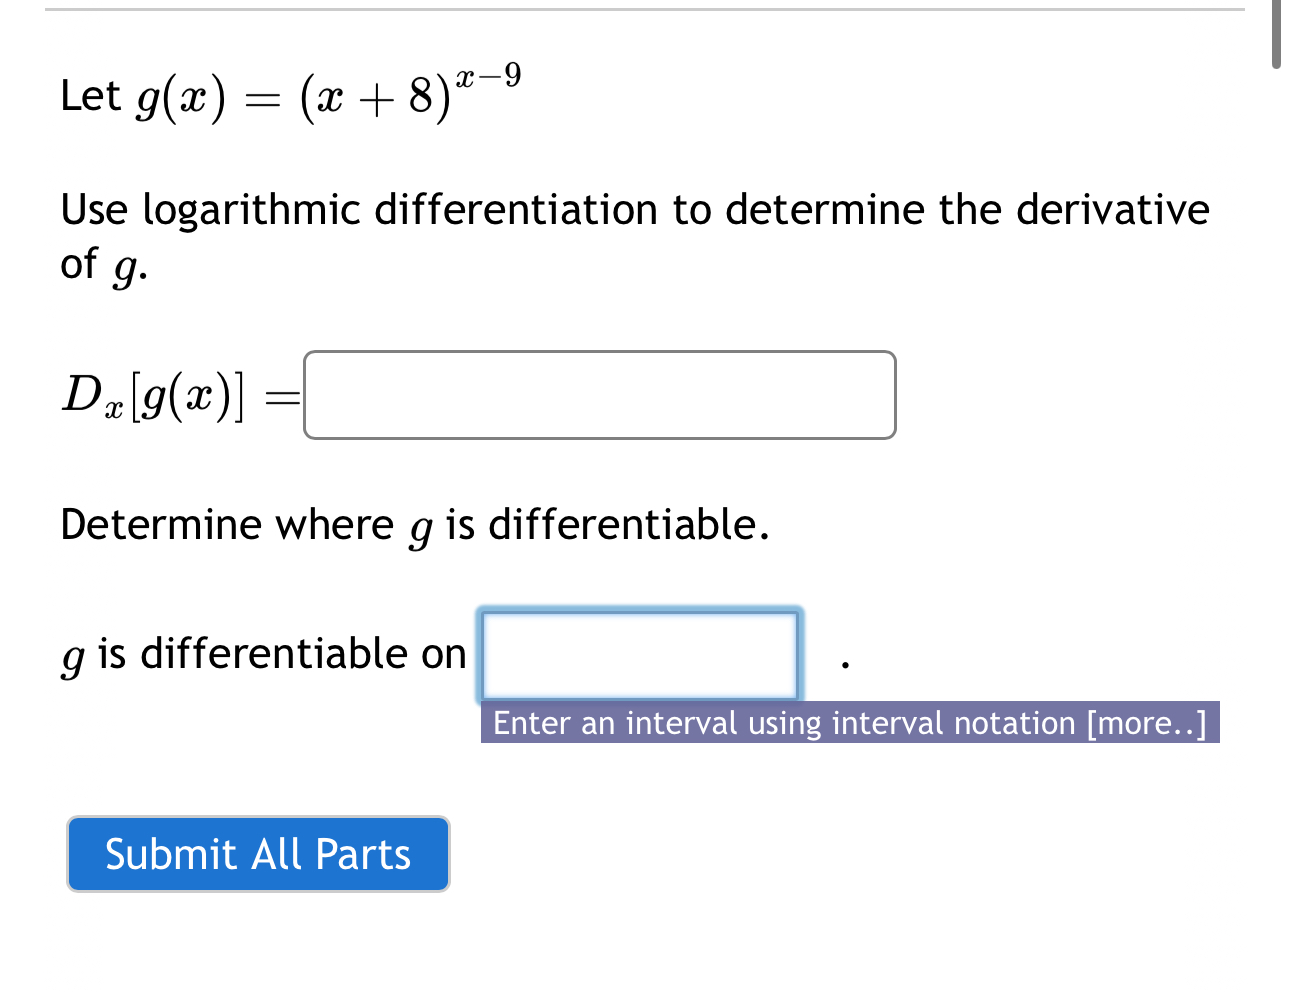Submit the answers using the blue button
Image resolution: width=1290 pixels, height=992 pixels.
(x=257, y=854)
